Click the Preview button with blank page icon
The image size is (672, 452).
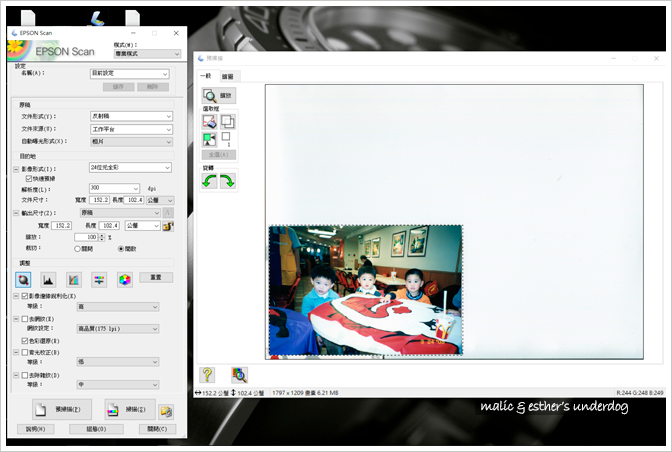pos(62,410)
